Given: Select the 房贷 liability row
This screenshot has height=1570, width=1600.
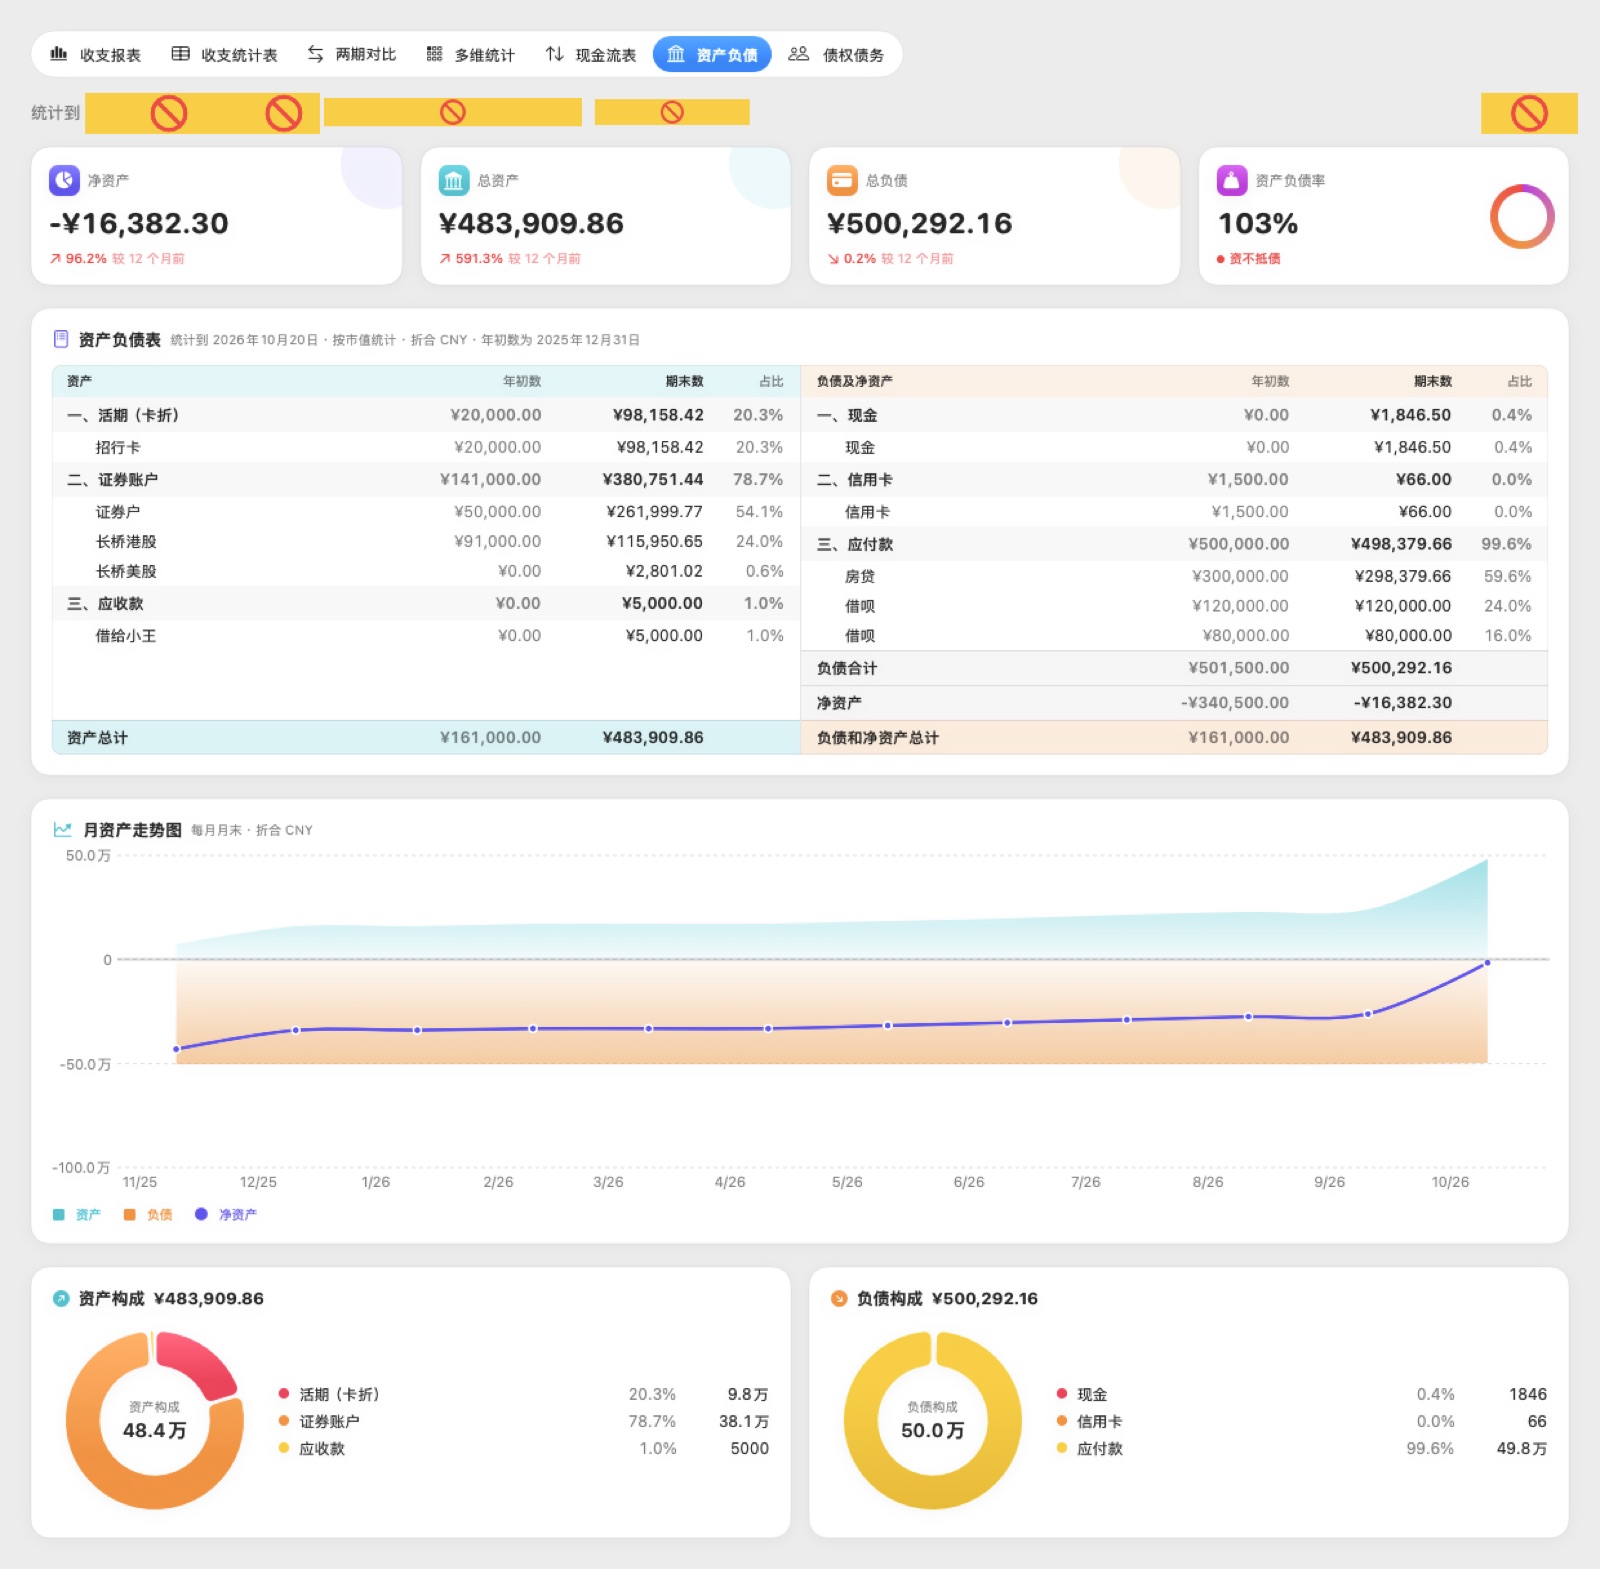Looking at the screenshot, I should click(1174, 576).
